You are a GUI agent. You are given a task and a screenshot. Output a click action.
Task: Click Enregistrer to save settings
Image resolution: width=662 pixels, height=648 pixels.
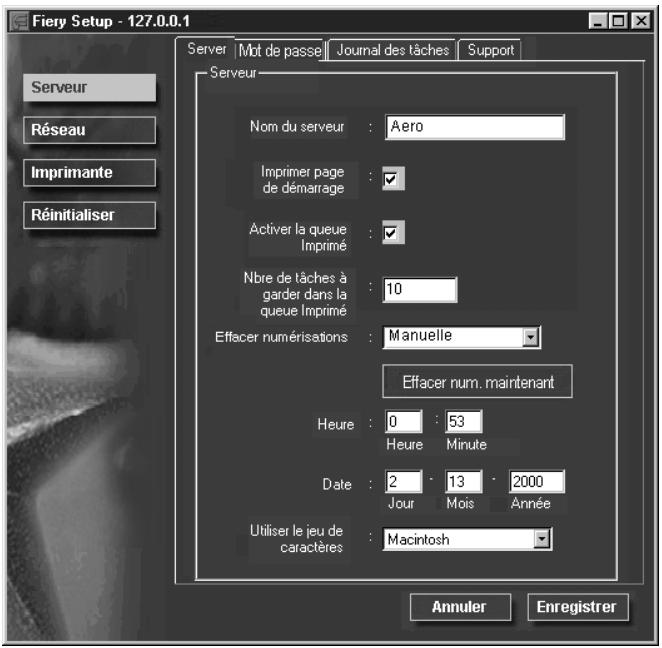pyautogui.click(x=578, y=607)
